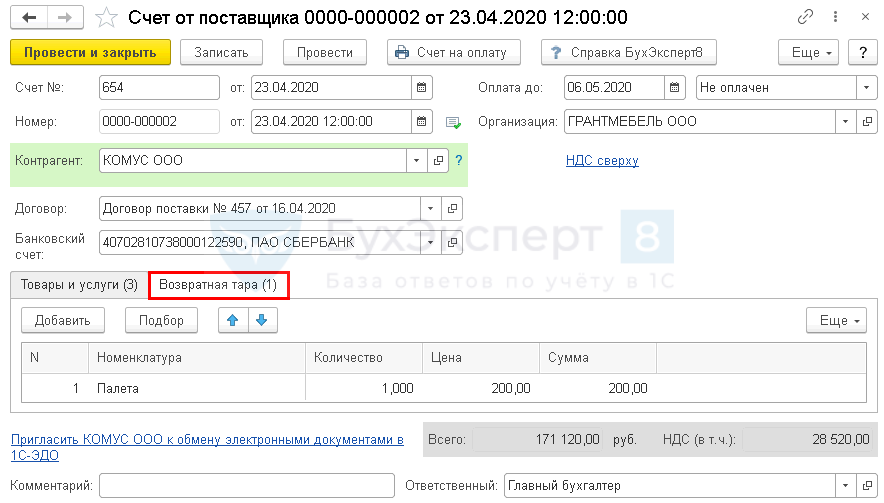Image resolution: width=884 pixels, height=503 pixels.
Task: Expand the payment status Не оплачен dropdown
Action: (865, 88)
